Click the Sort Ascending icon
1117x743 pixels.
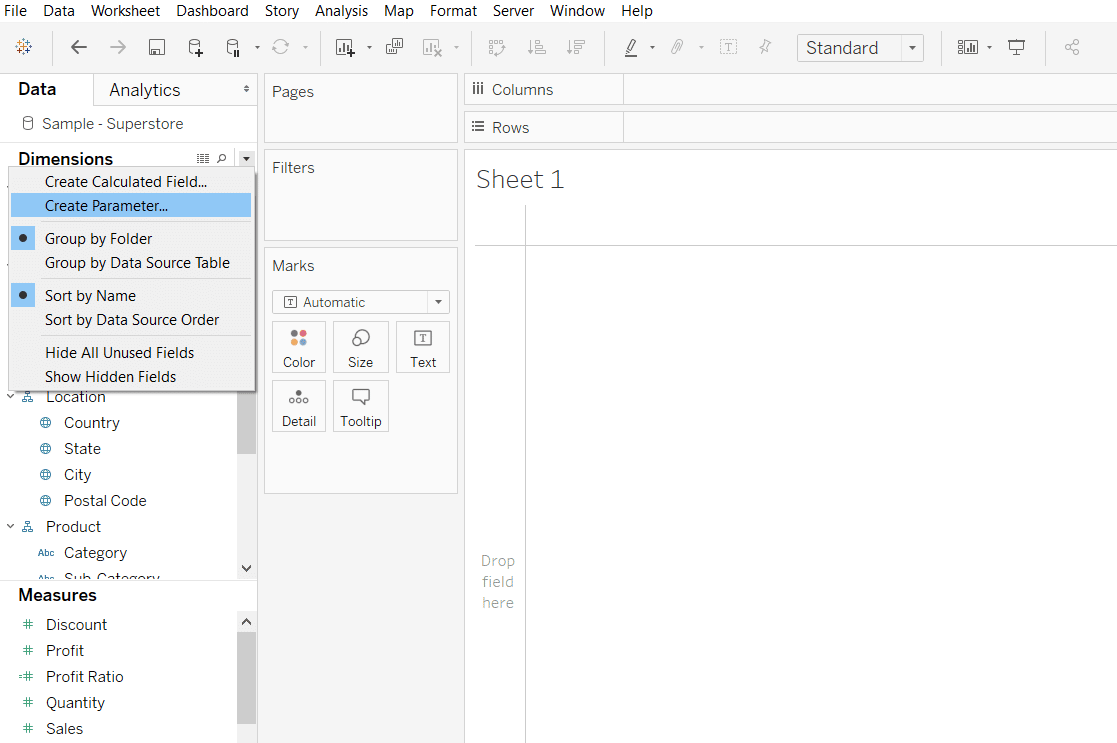[x=536, y=47]
